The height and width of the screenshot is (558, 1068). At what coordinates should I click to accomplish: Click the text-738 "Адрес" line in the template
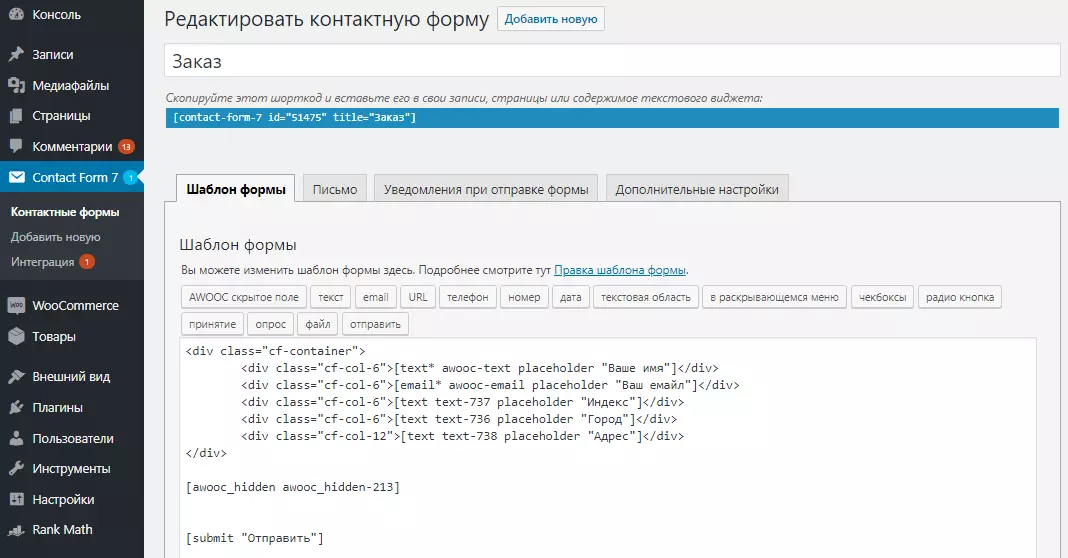click(x=462, y=436)
